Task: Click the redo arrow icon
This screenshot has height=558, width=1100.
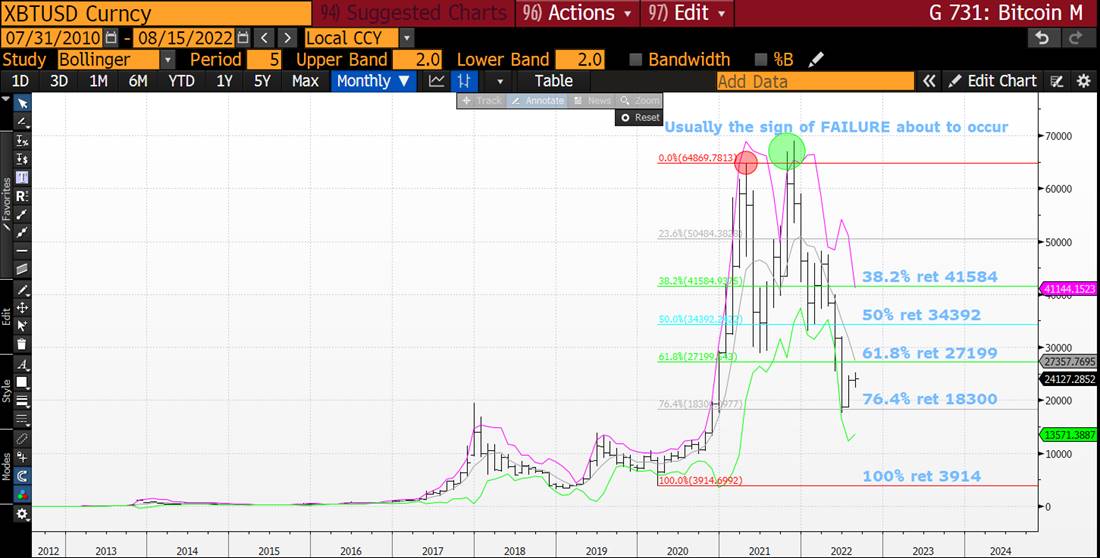Action: pyautogui.click(x=1075, y=38)
